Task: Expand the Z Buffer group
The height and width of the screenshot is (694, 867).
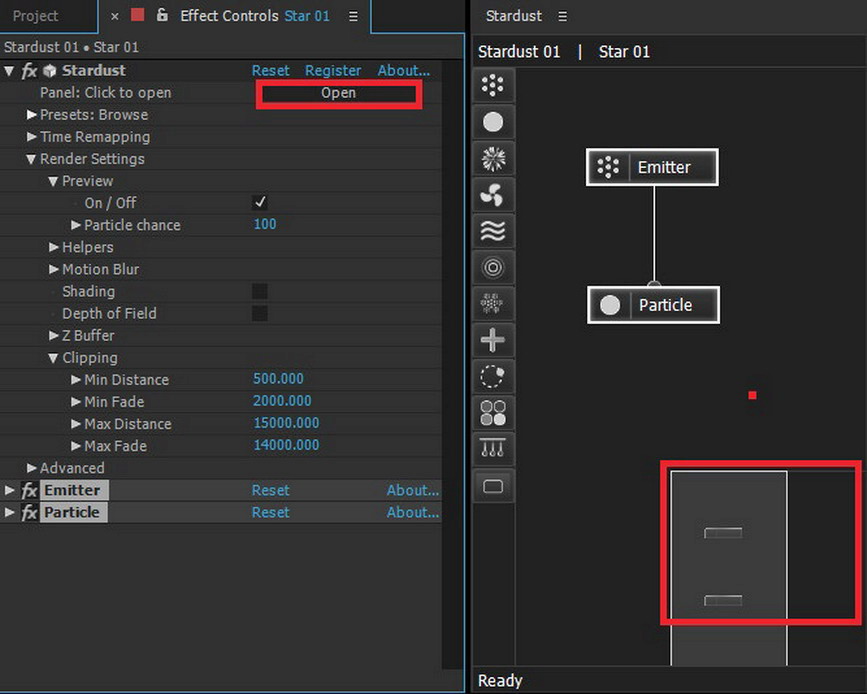Action: click(x=54, y=336)
